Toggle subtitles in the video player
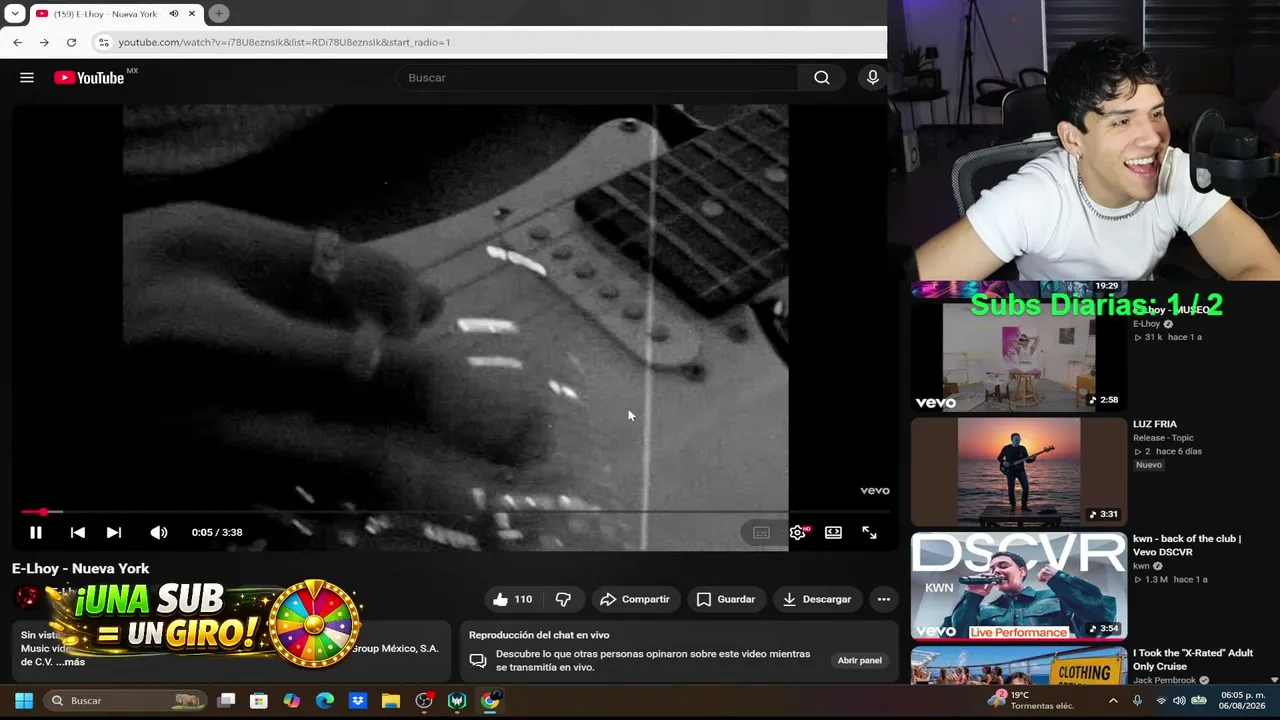 [761, 533]
